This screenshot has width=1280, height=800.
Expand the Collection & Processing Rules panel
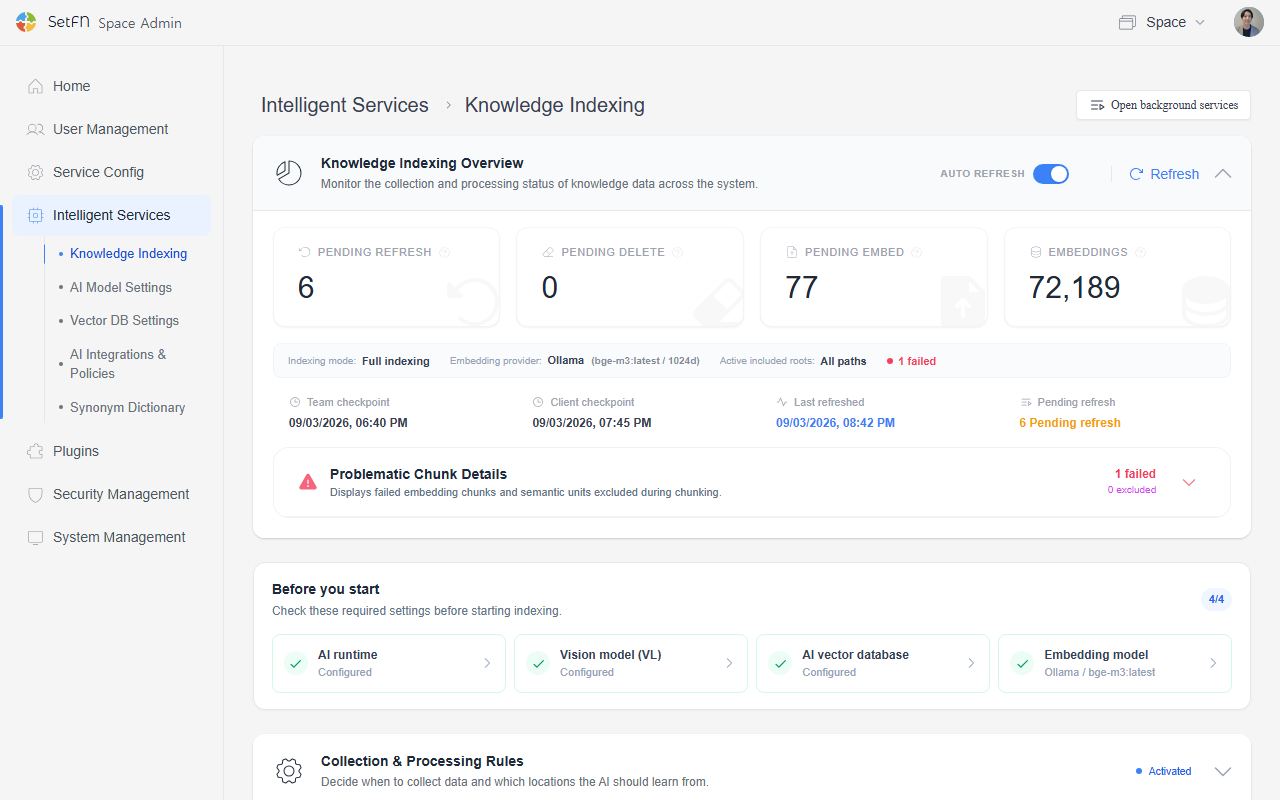1222,771
